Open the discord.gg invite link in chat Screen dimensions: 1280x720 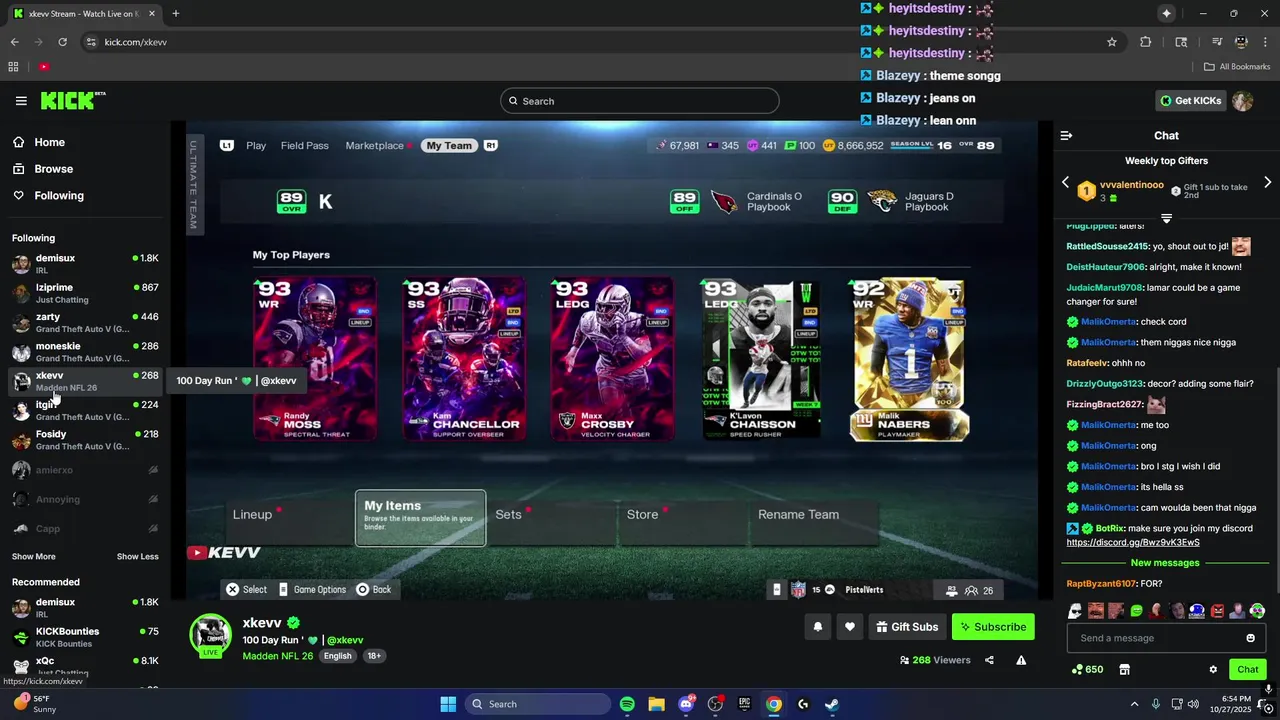1133,542
